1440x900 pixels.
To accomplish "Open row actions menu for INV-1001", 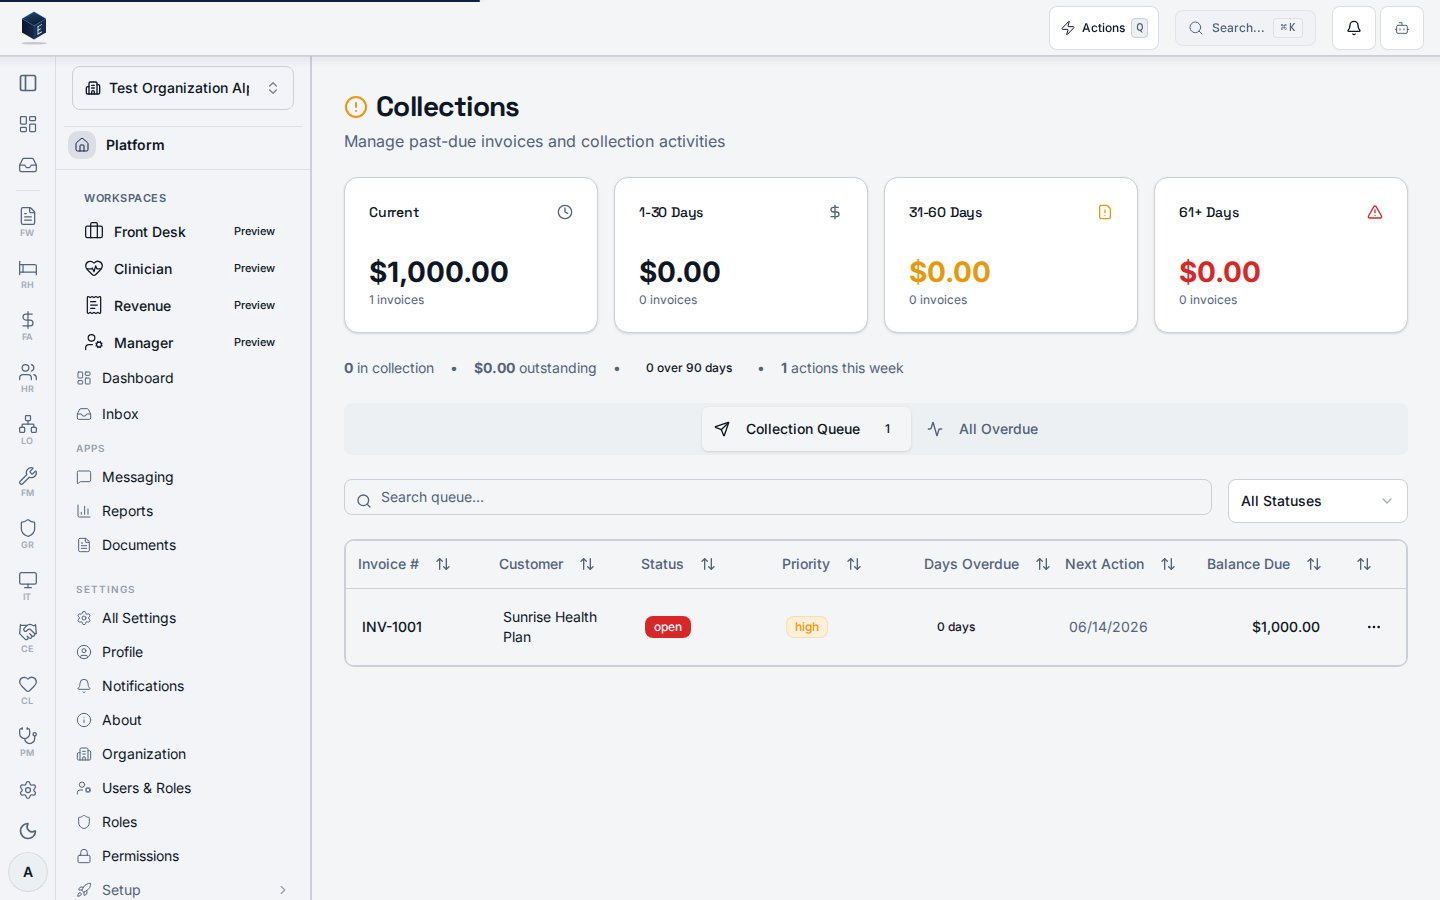I will pos(1374,627).
